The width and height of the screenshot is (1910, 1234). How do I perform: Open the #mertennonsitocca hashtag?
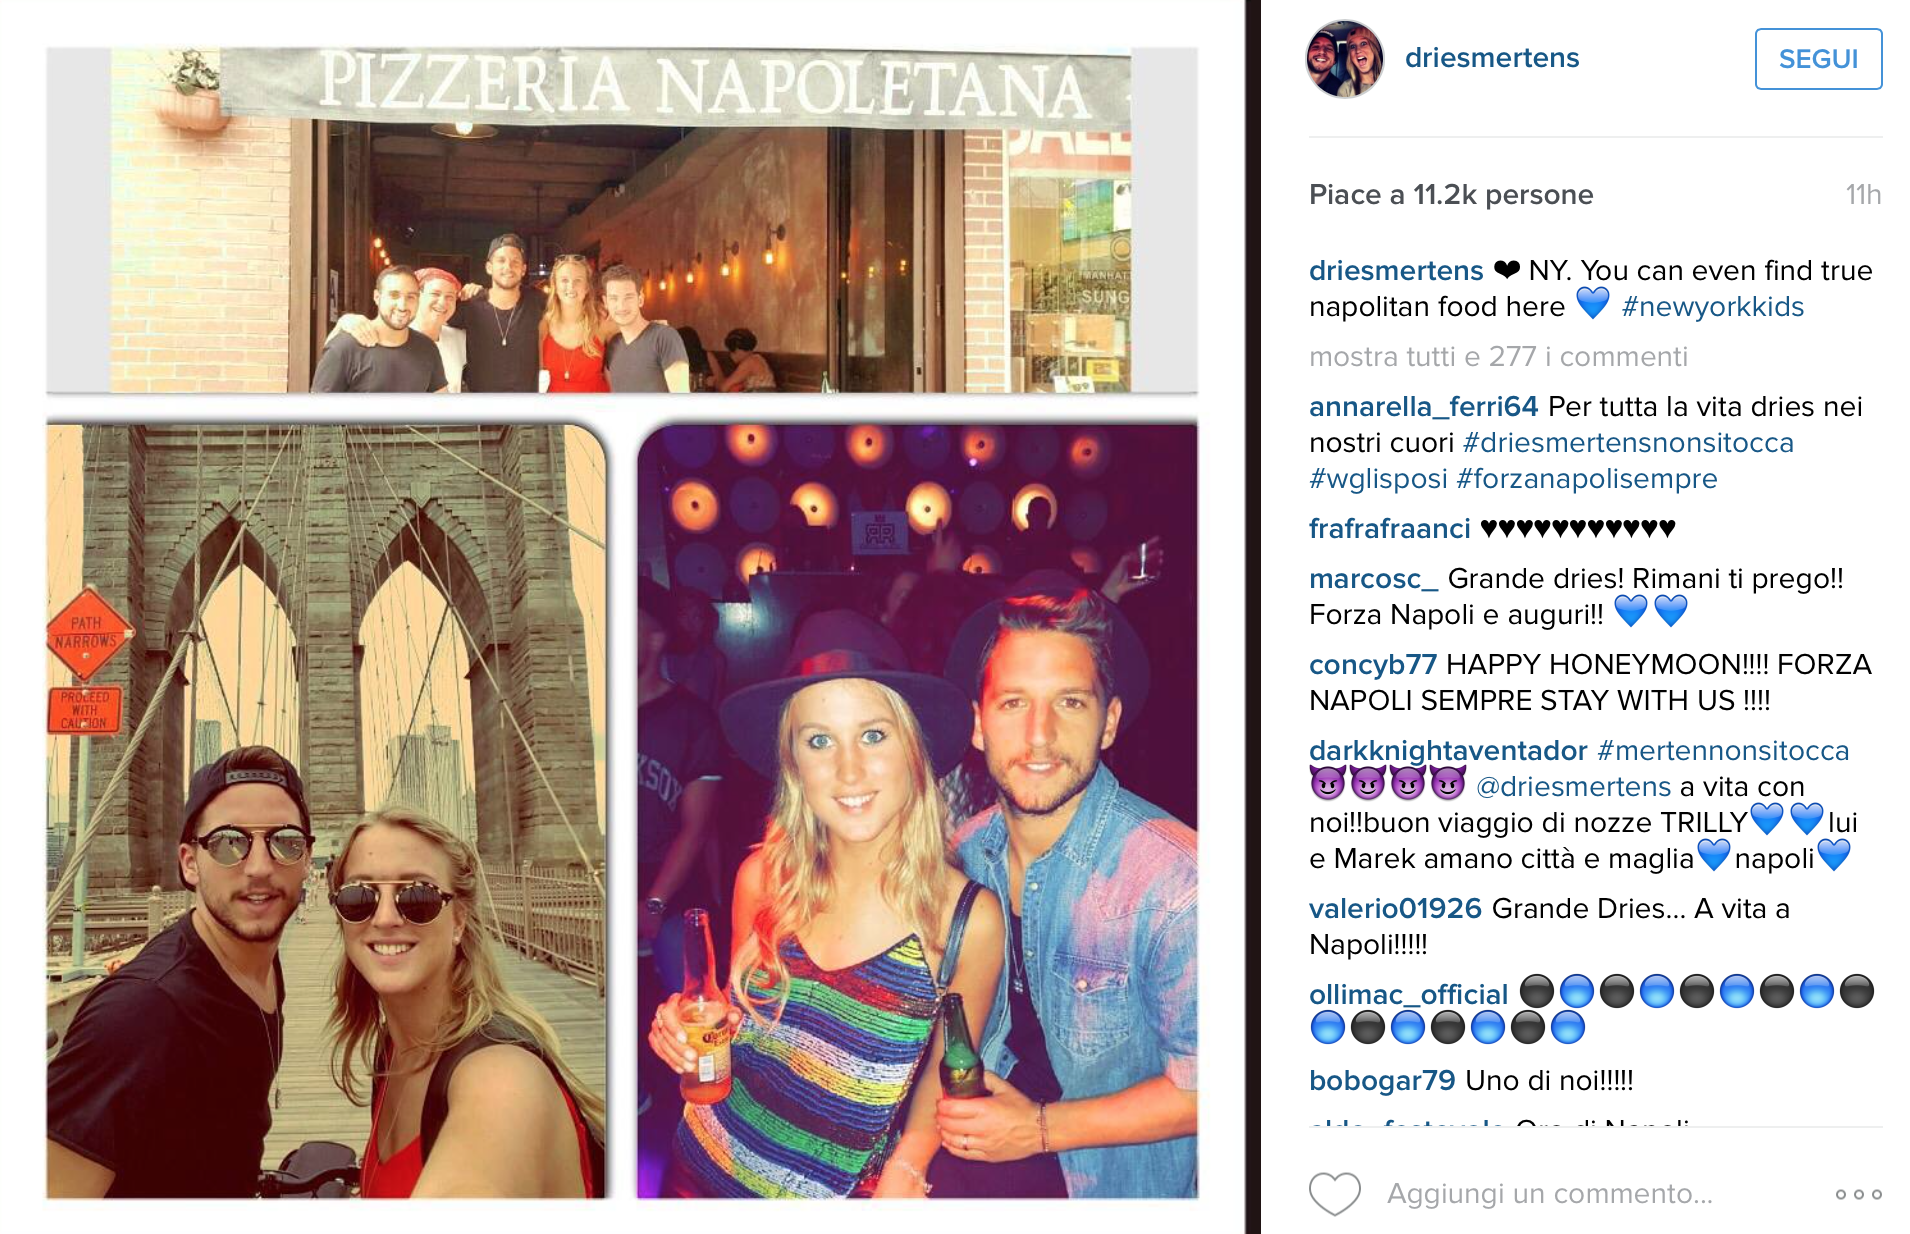tap(1723, 751)
